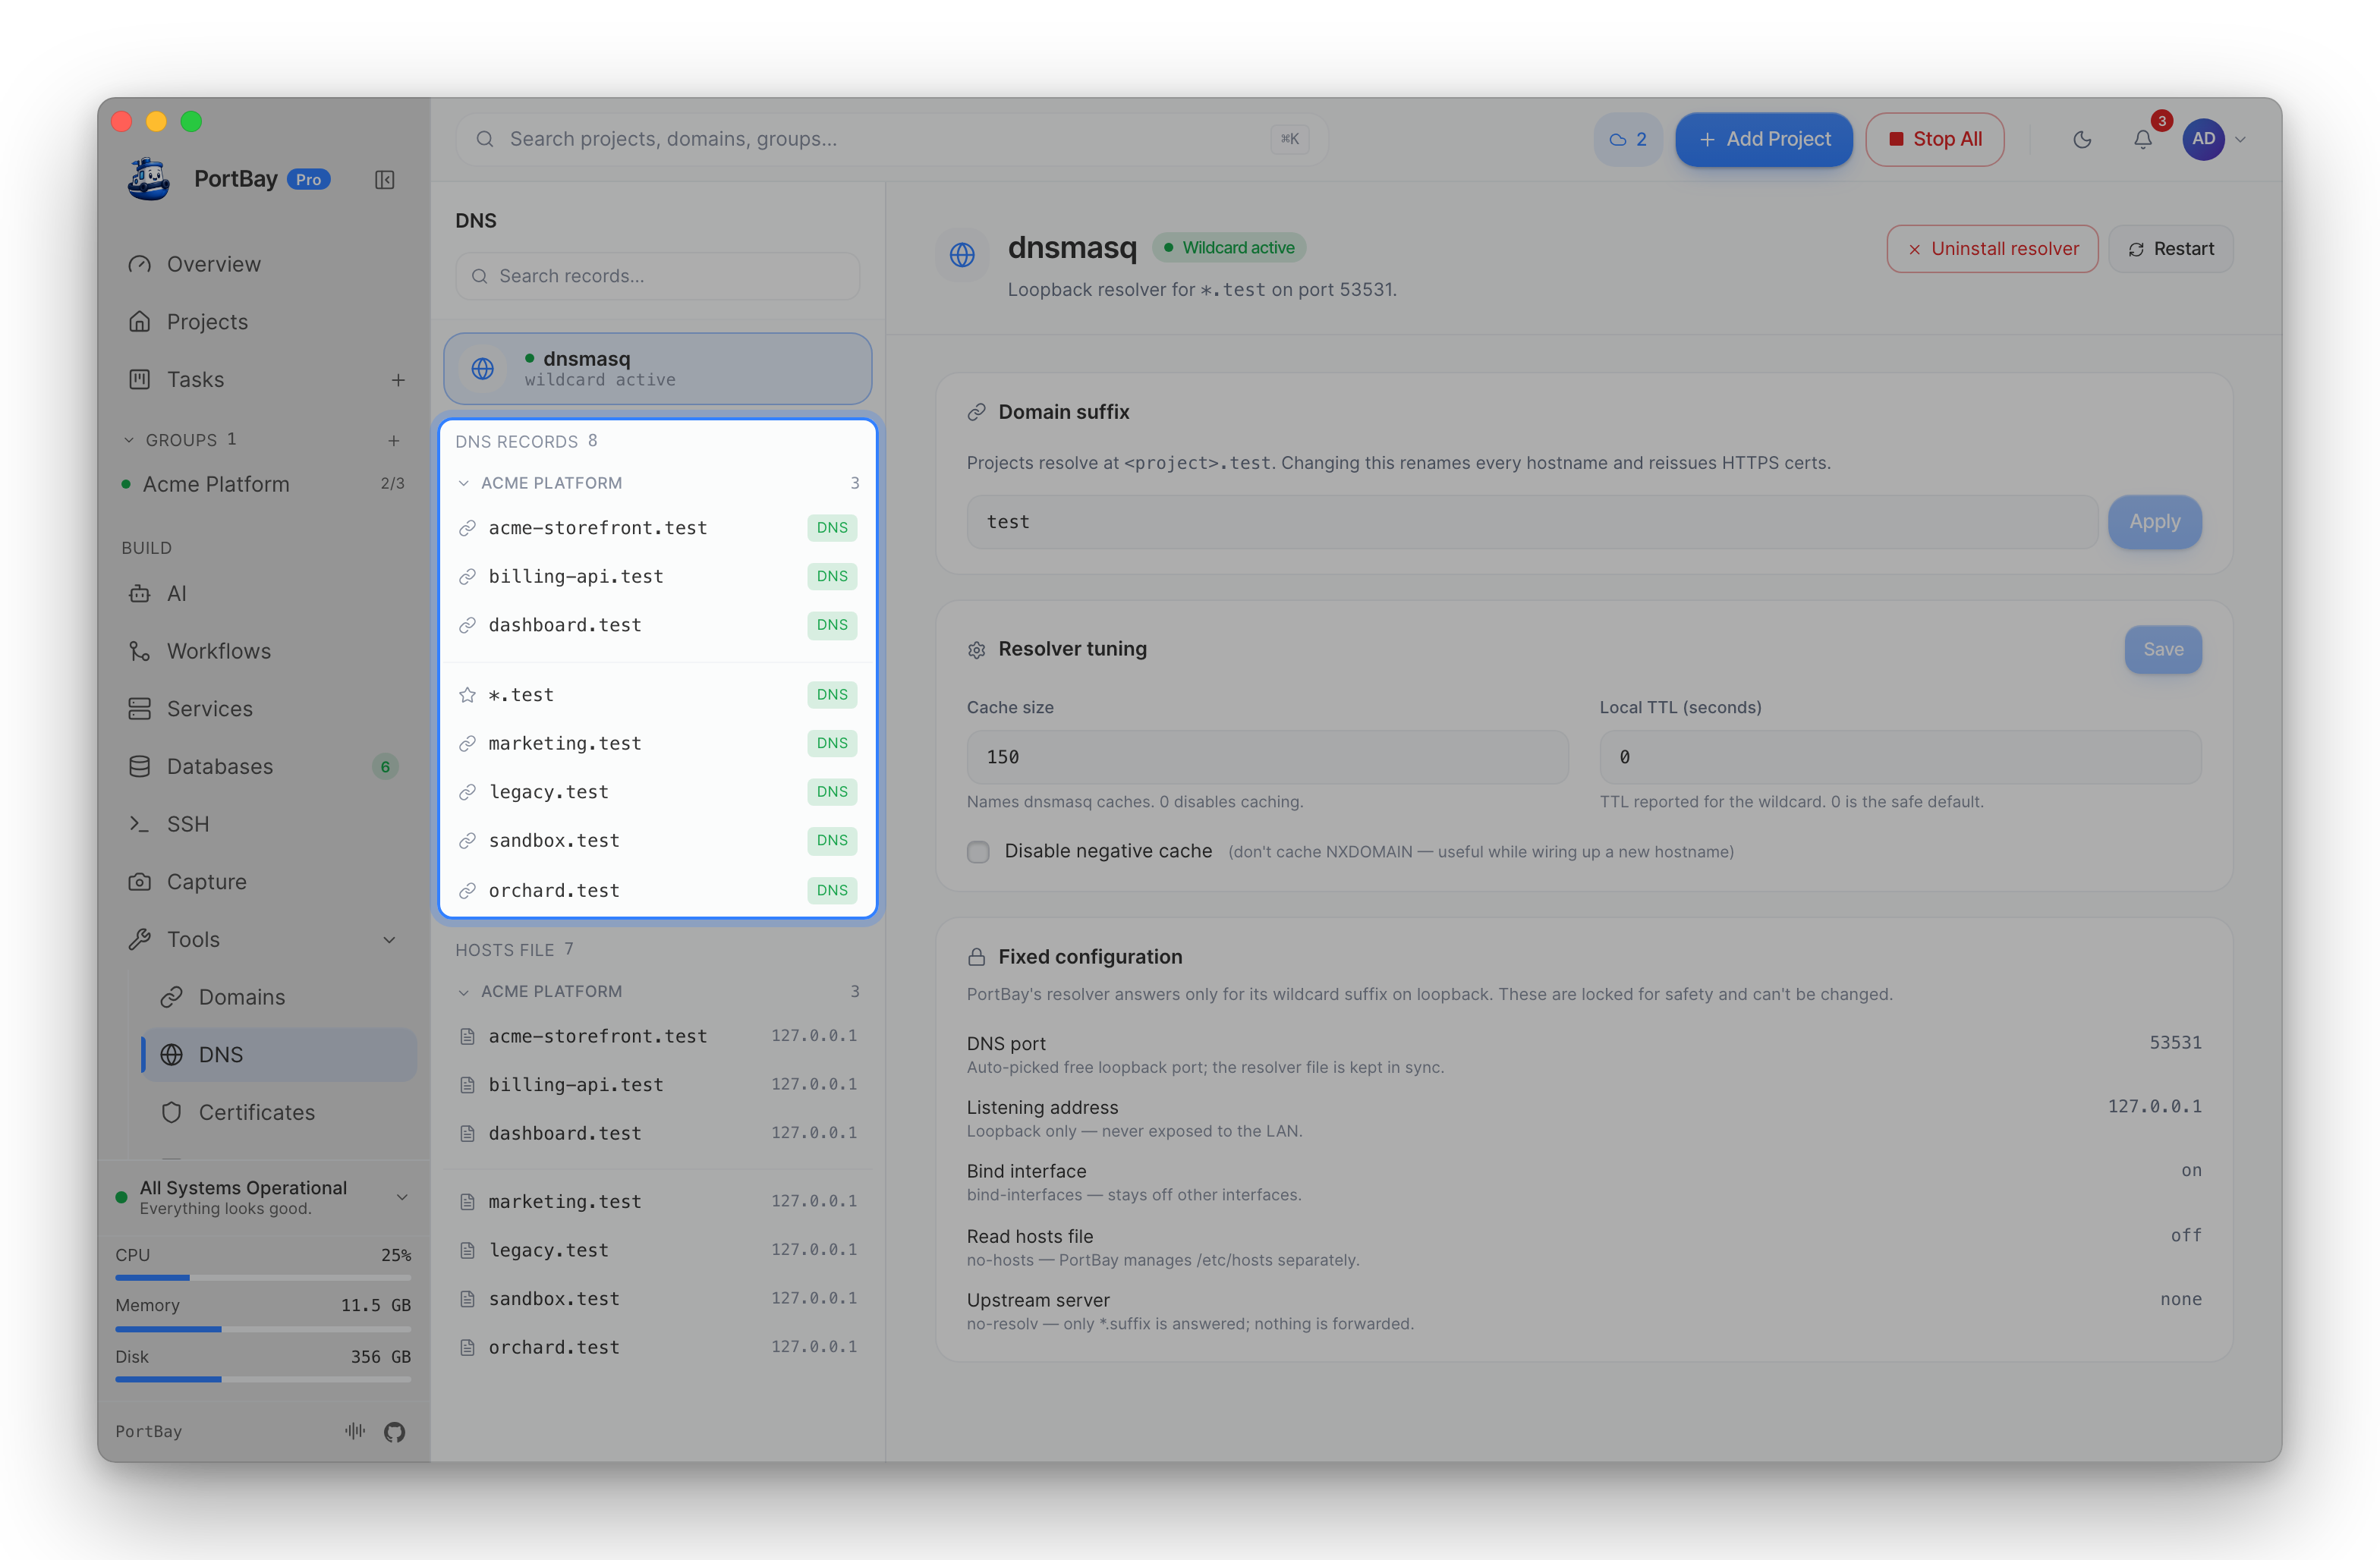The height and width of the screenshot is (1560, 2380).
Task: Add a new task with plus icon
Action: 398,380
